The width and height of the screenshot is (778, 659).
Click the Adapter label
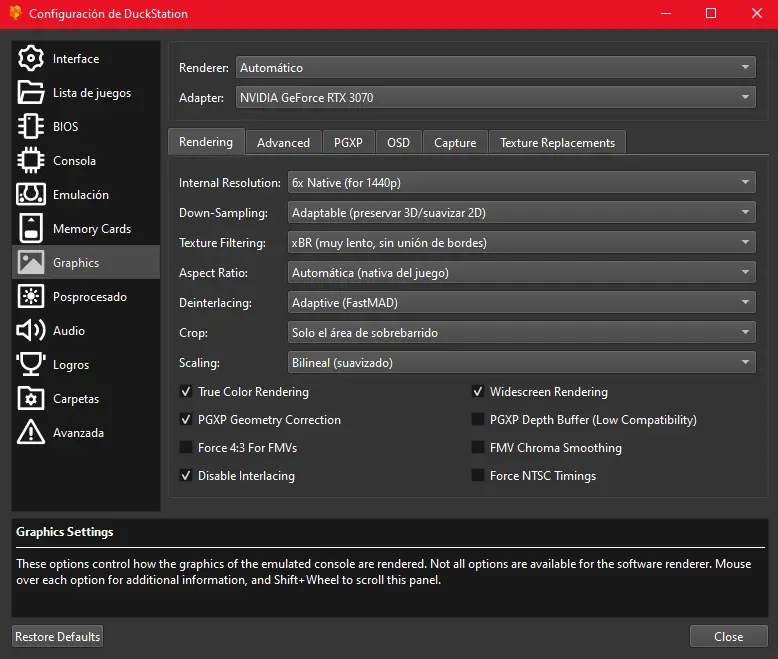point(201,98)
